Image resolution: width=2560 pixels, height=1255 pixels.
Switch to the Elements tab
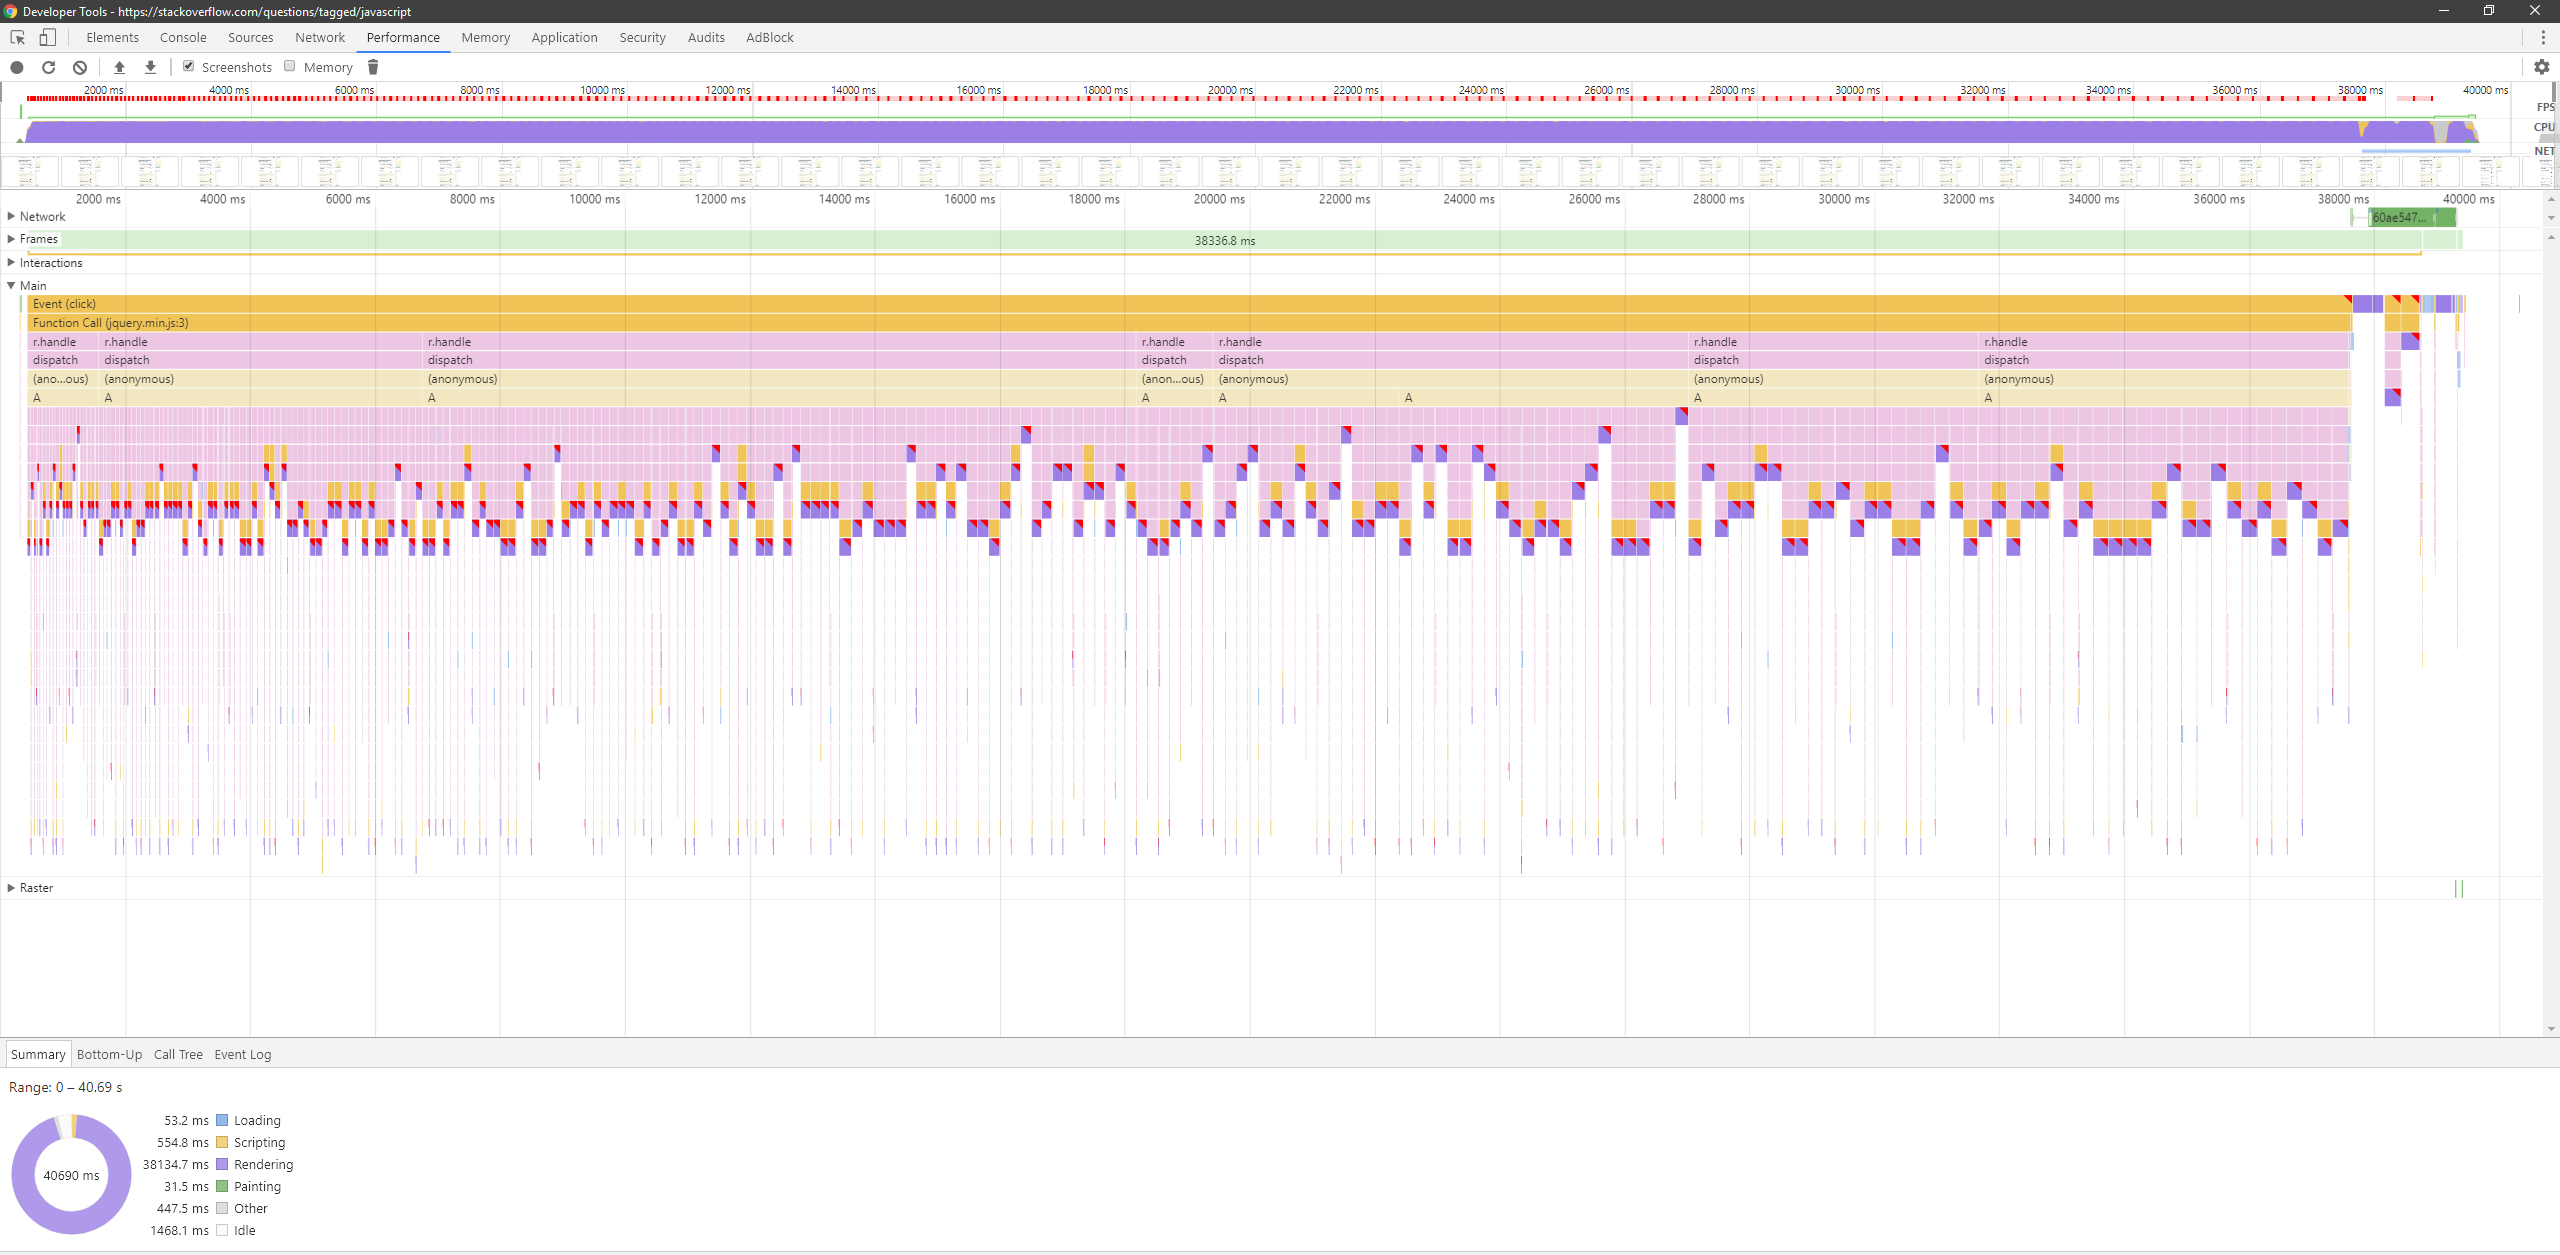point(112,37)
